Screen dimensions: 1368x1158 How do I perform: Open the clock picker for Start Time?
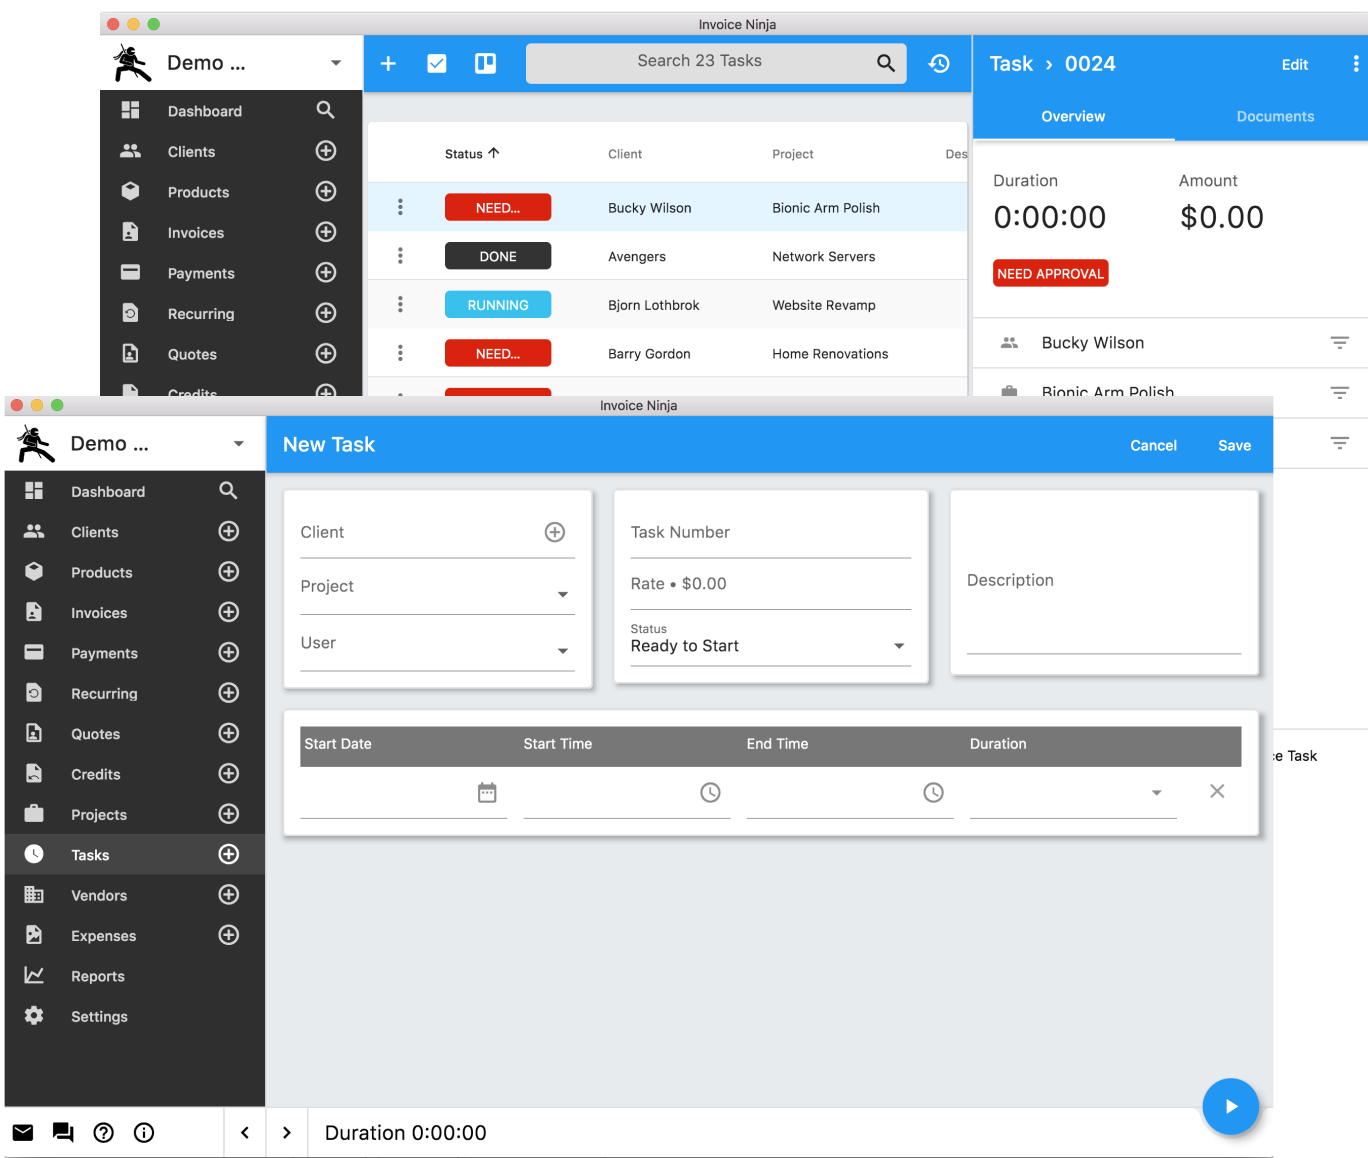710,793
